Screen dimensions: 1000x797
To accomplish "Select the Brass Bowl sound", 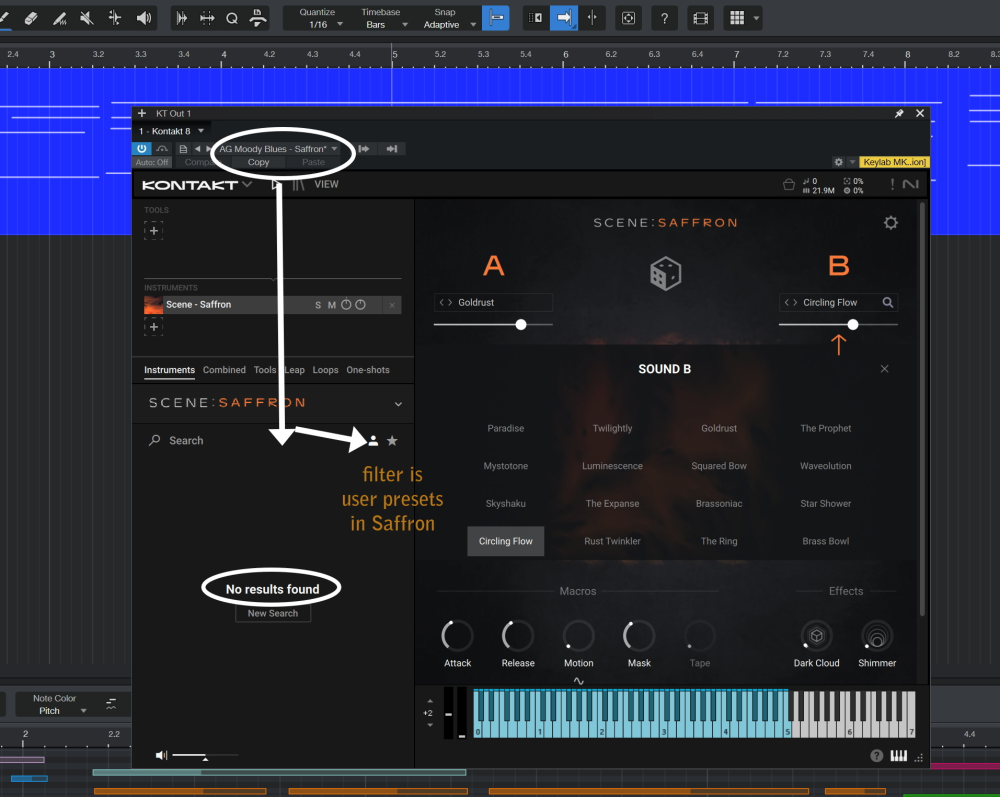I will pyautogui.click(x=826, y=541).
